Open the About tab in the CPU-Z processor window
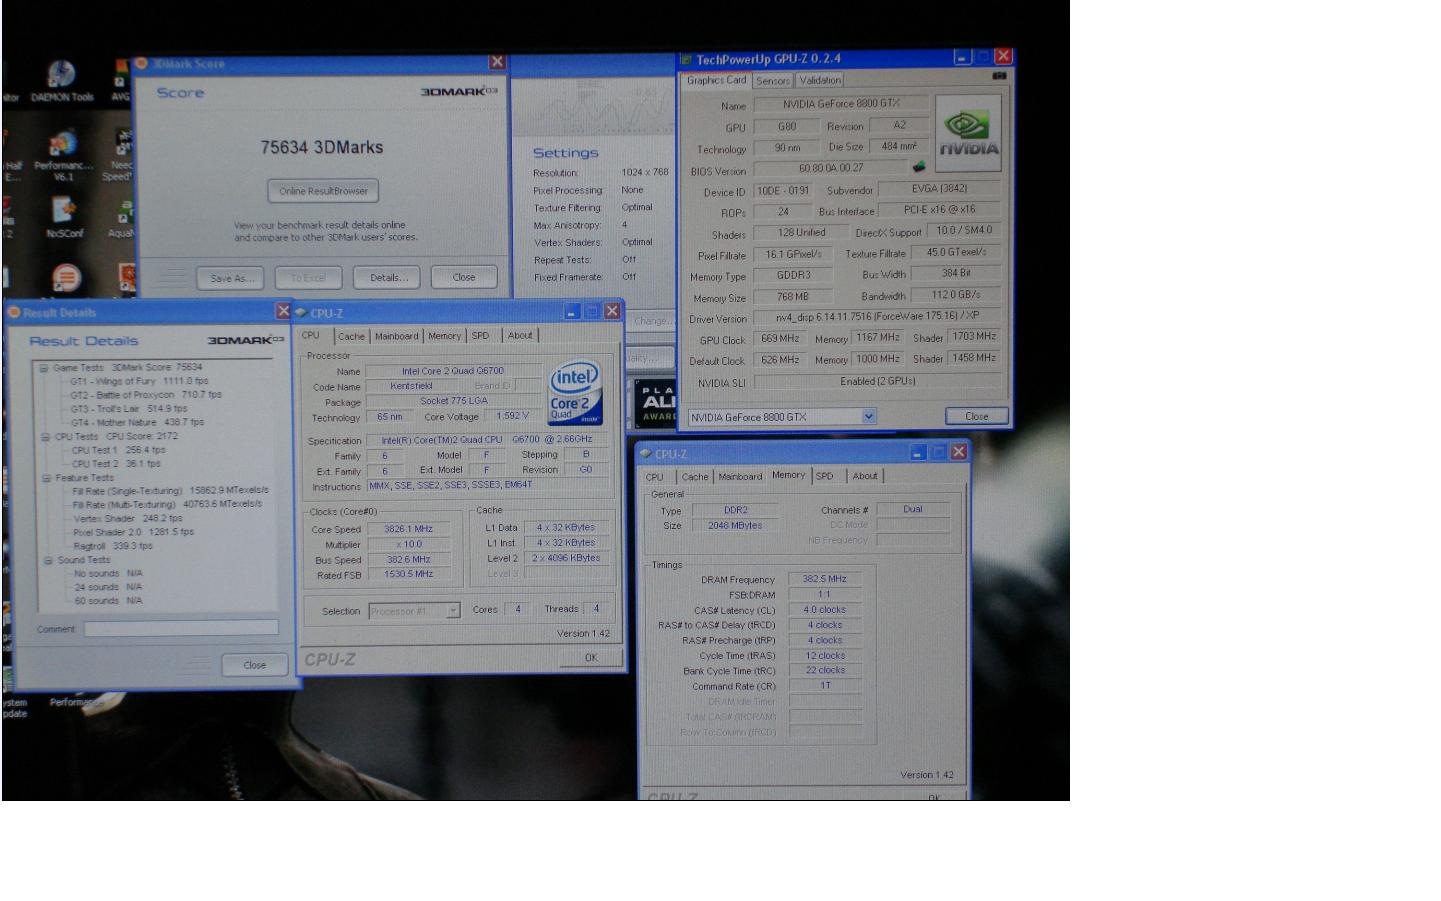This screenshot has height=901, width=1441. (x=520, y=336)
